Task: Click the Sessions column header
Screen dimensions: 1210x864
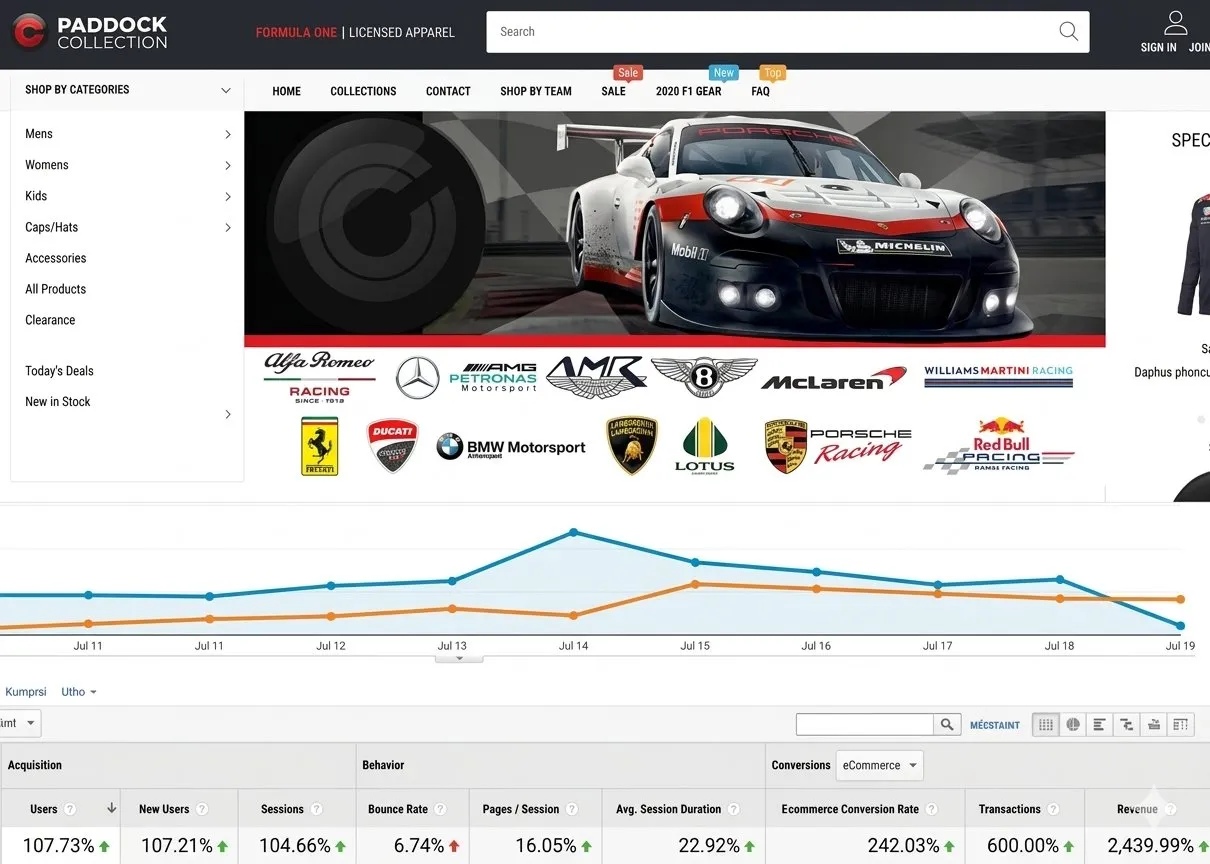Action: 282,809
